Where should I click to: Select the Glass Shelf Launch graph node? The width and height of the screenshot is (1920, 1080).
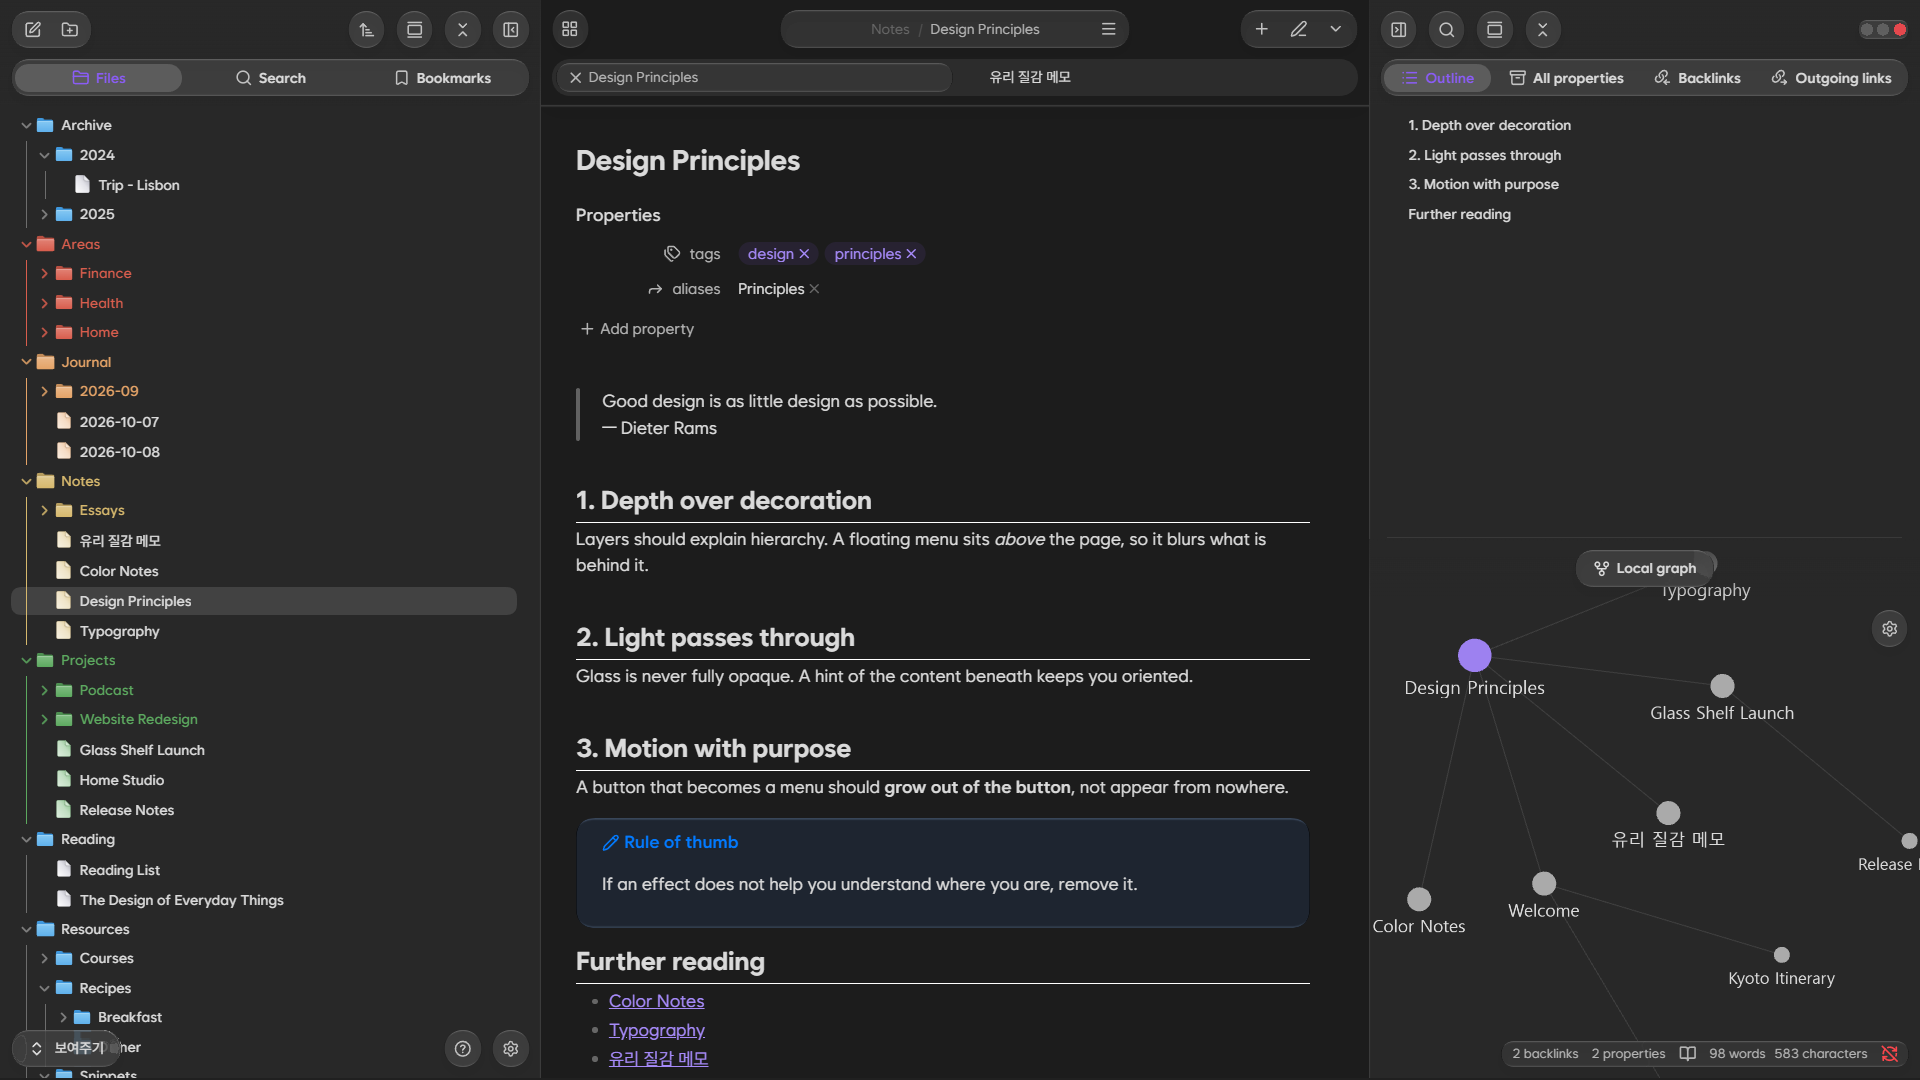tap(1722, 686)
